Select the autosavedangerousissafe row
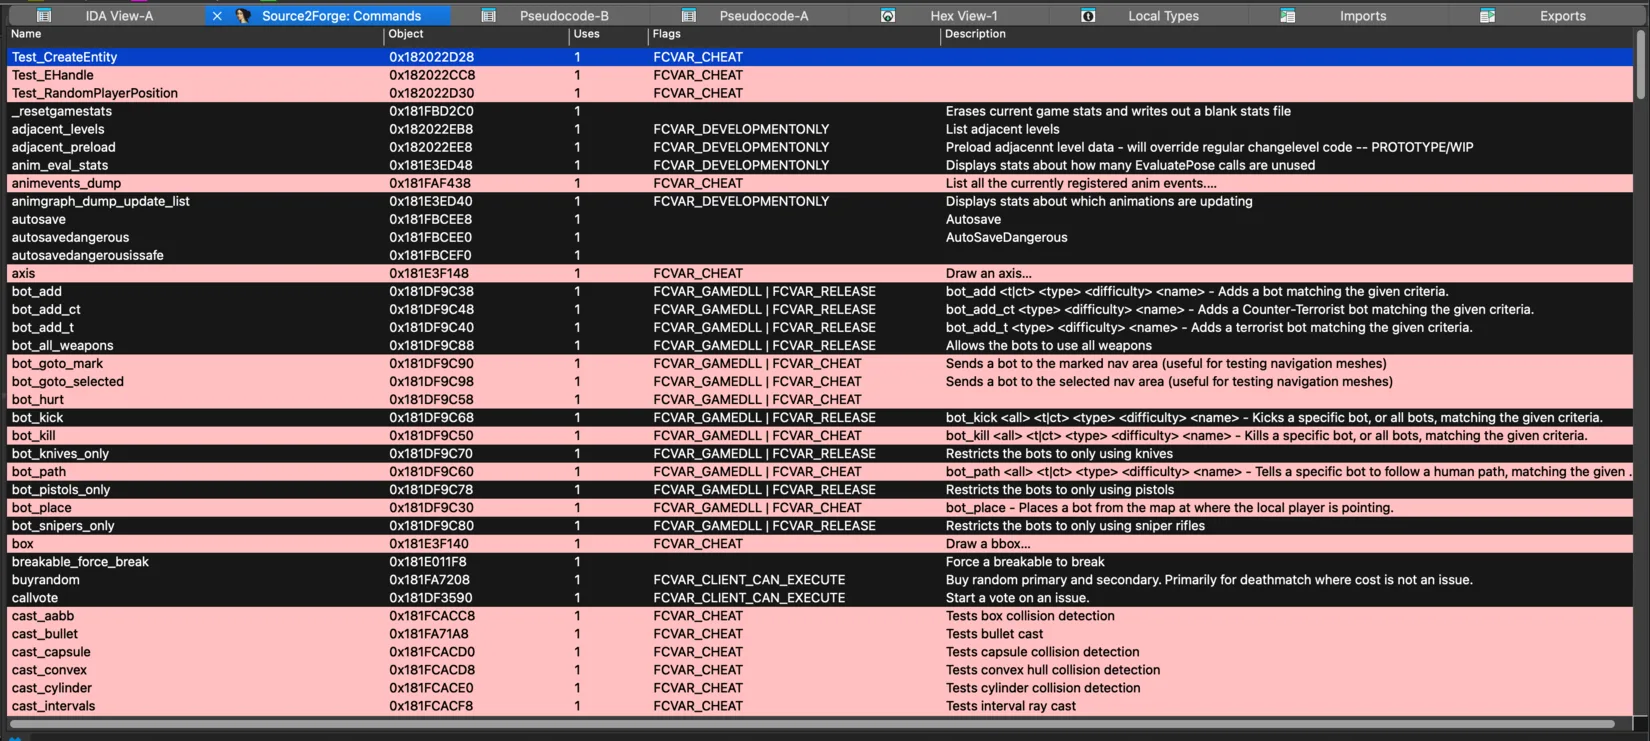The height and width of the screenshot is (741, 1650). [x=820, y=255]
